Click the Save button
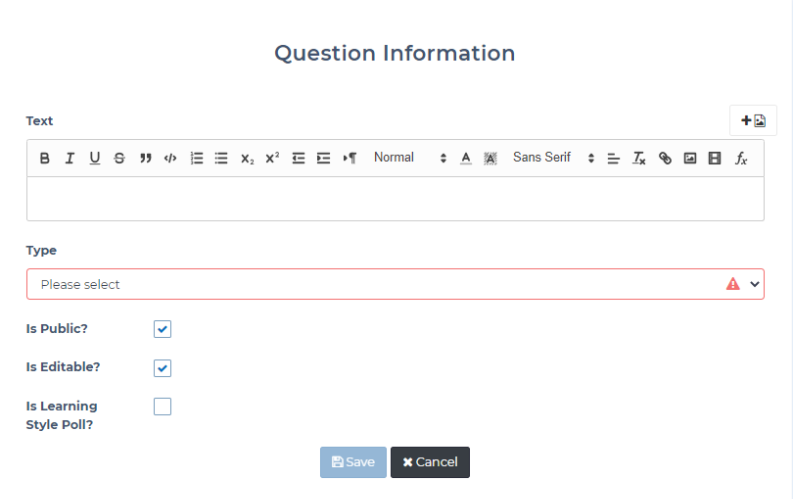The width and height of the screenshot is (810, 499). pos(353,462)
